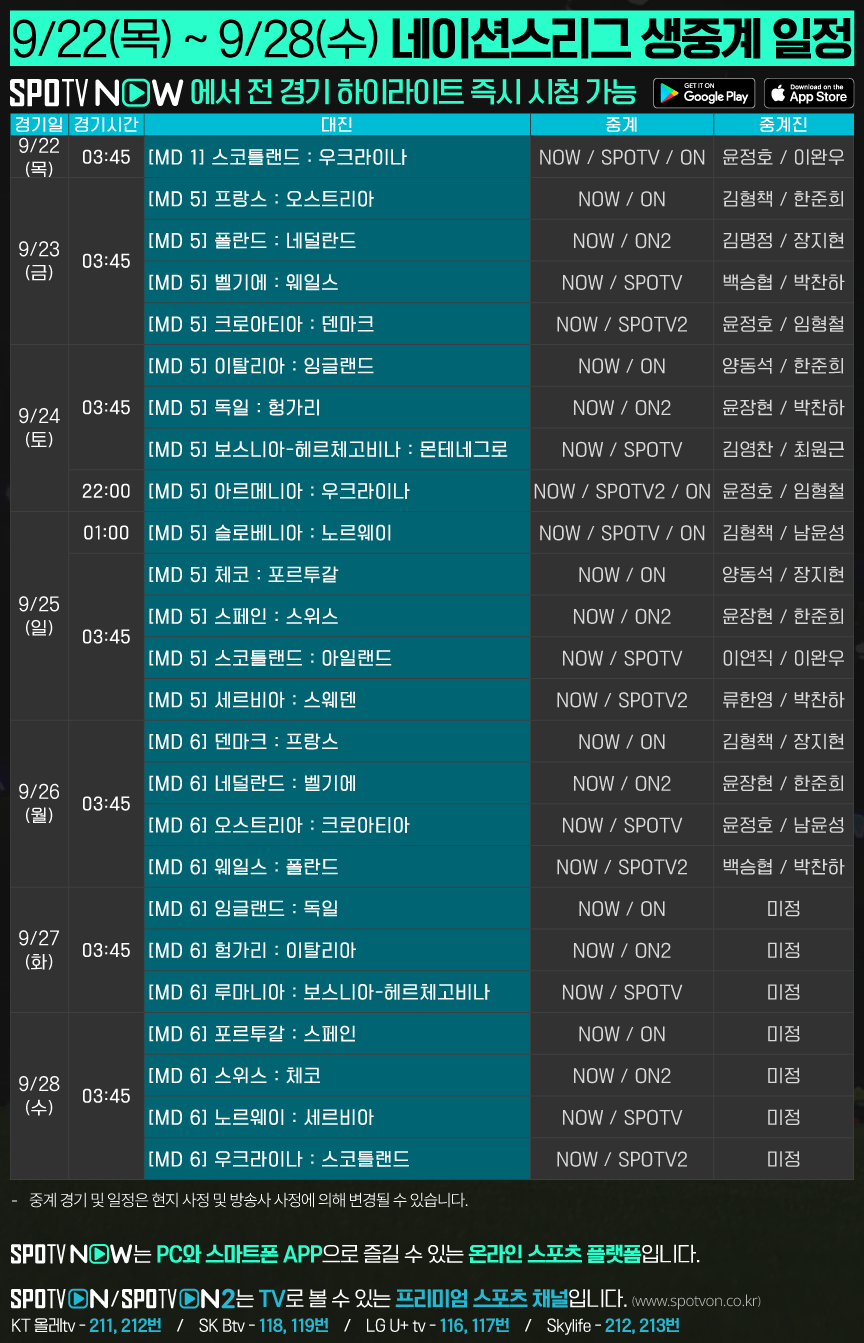This screenshot has height=1343, width=864.
Task: Select the 벨기에 : 웨일스 match row
Action: tap(337, 283)
